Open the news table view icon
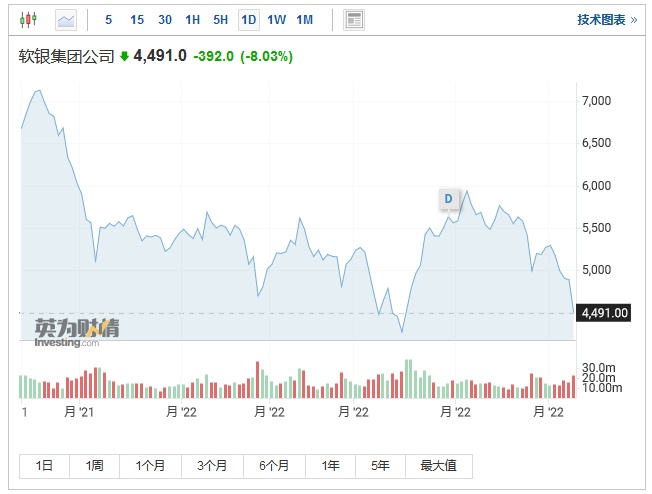The image size is (652, 494). 354,20
